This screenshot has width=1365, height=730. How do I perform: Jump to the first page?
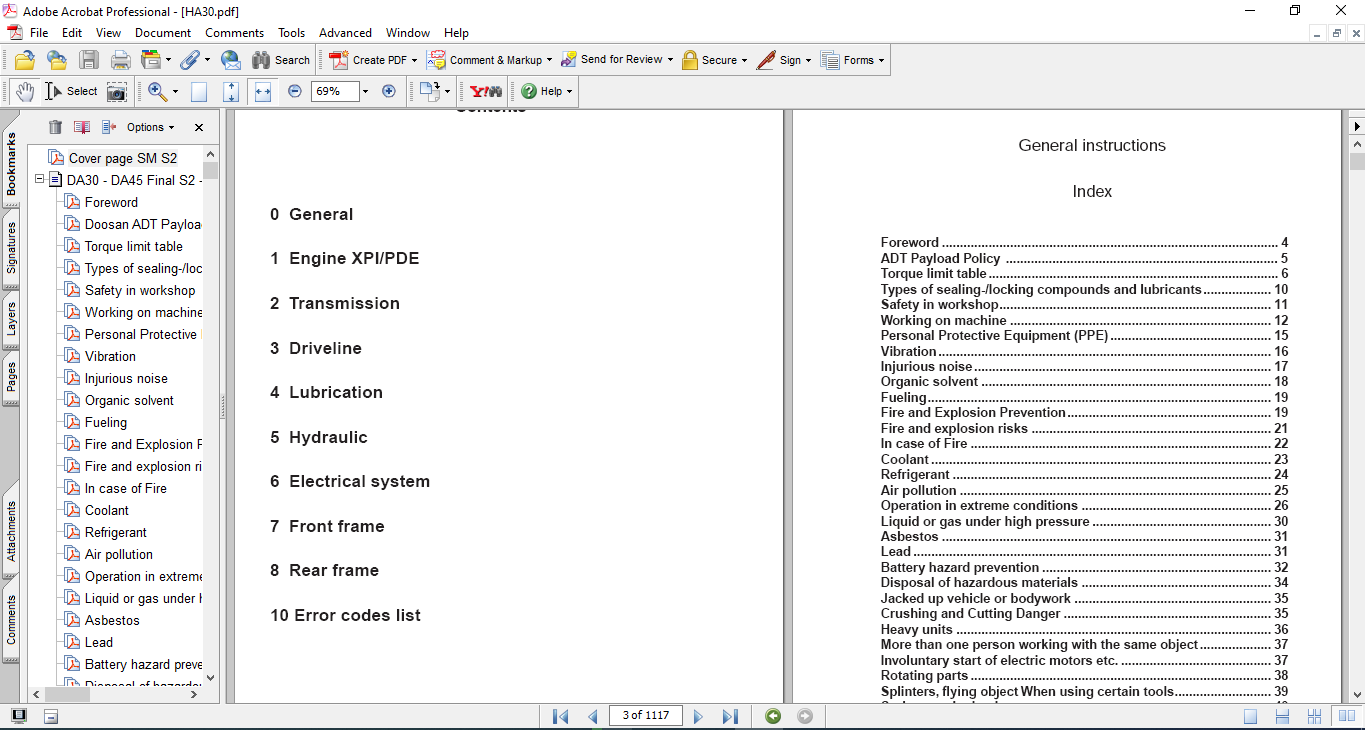pyautogui.click(x=560, y=716)
